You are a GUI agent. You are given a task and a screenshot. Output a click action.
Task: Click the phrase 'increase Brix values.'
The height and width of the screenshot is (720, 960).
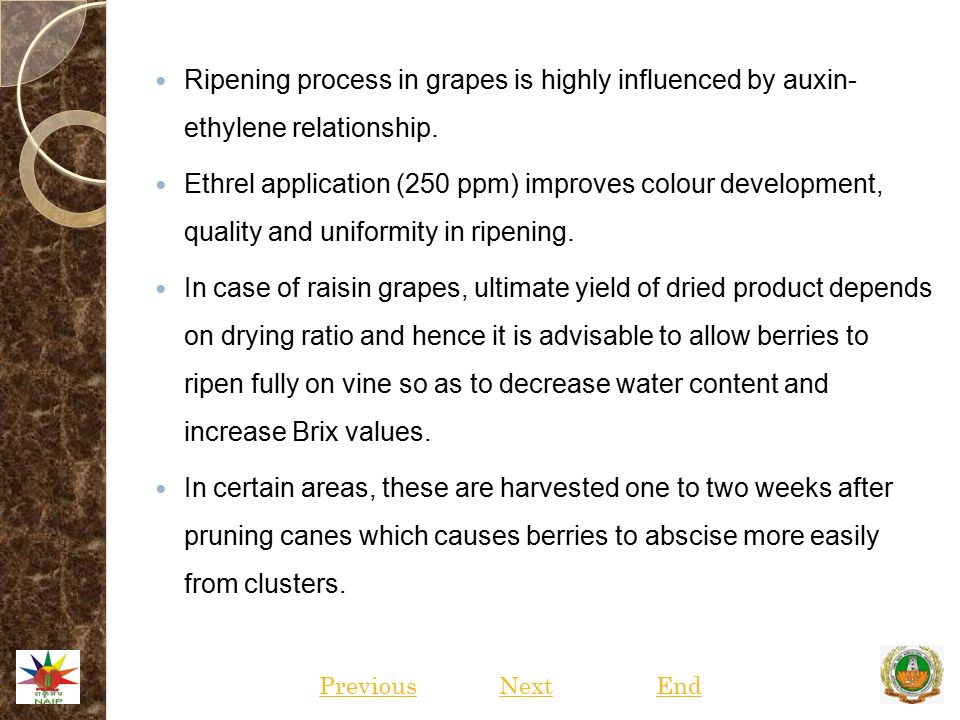(x=307, y=432)
